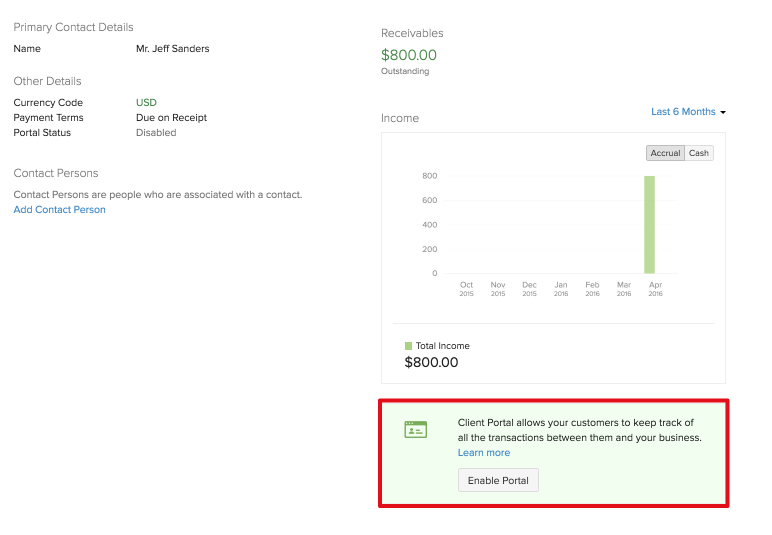
Task: Open the Learn more link
Action: pyautogui.click(x=484, y=453)
